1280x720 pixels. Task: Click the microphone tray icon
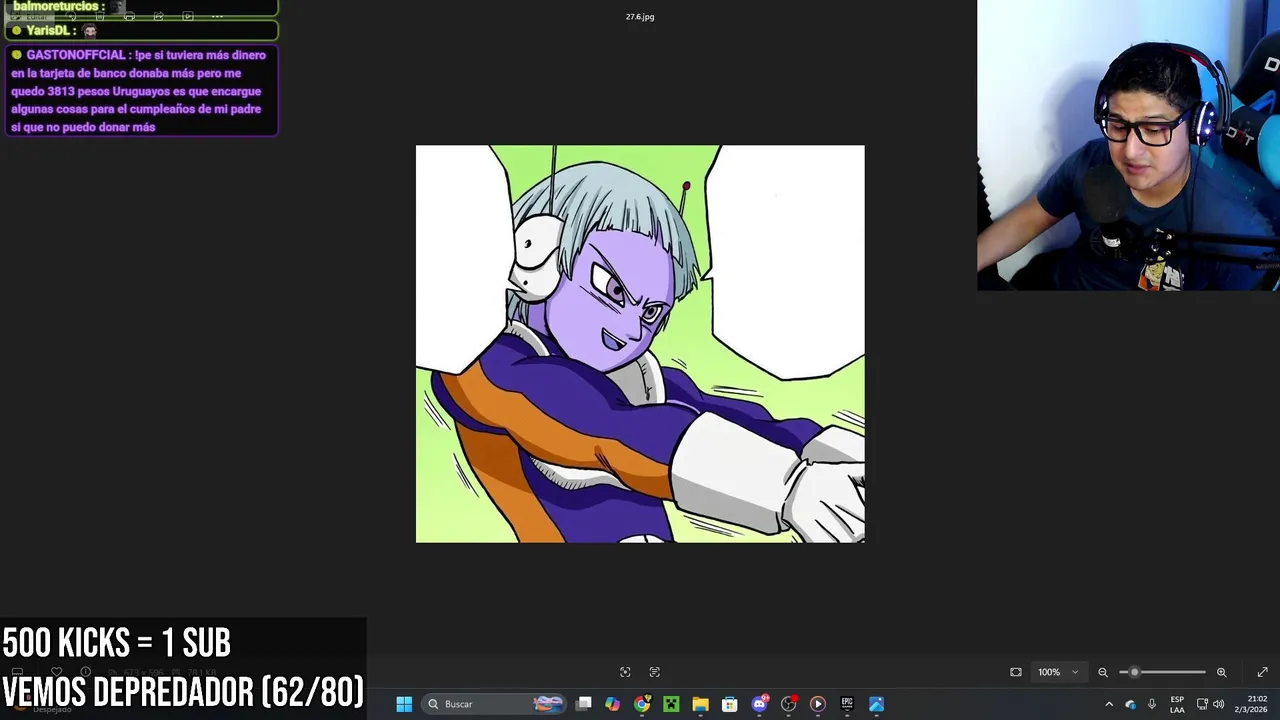coord(1152,704)
